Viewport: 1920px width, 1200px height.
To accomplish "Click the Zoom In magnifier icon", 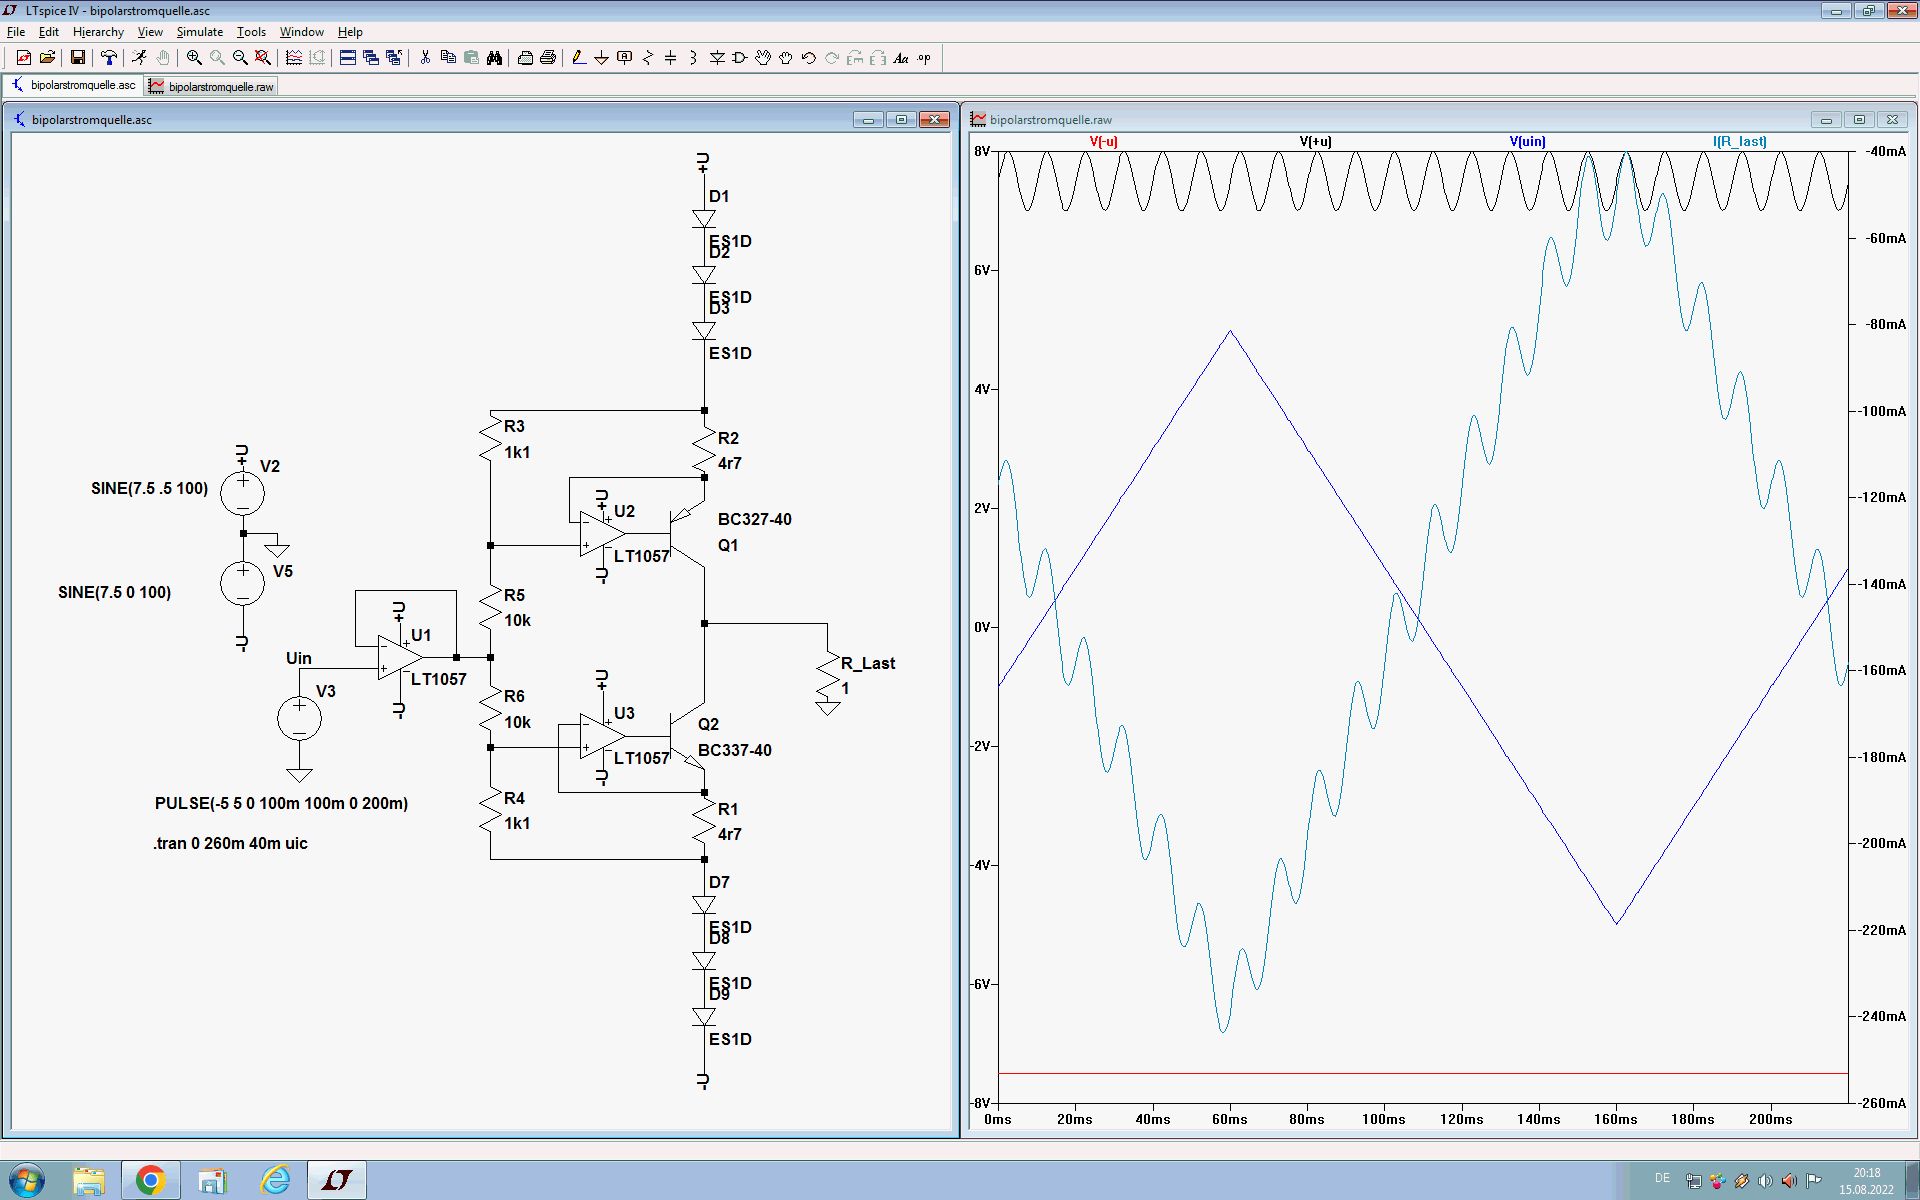I will point(194,58).
